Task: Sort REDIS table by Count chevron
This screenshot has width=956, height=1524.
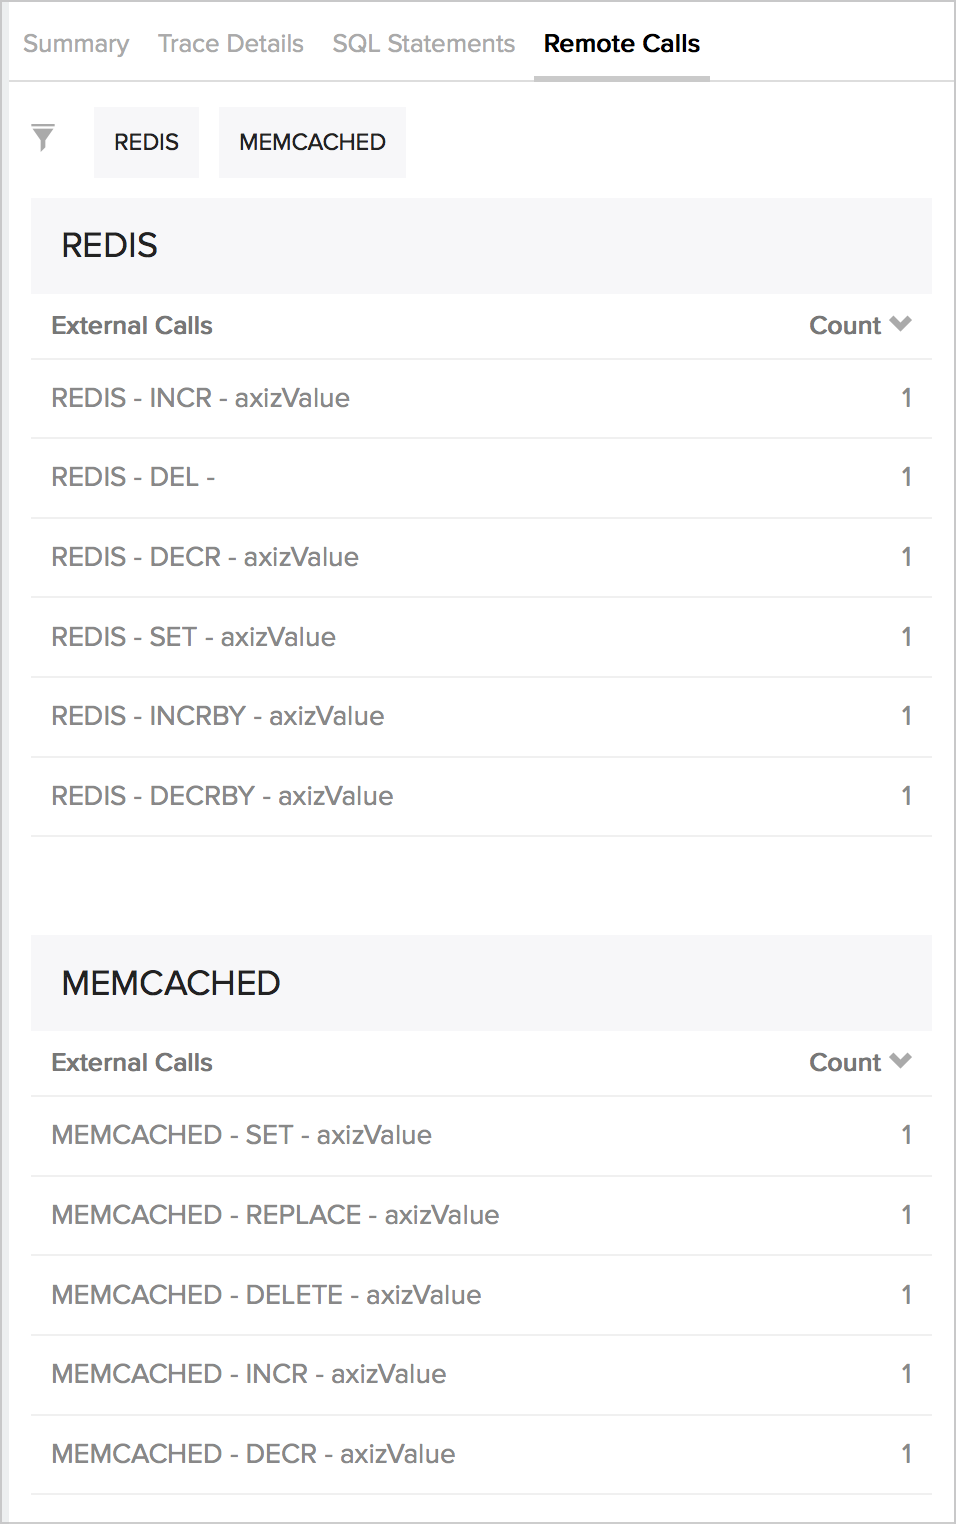Action: (900, 324)
